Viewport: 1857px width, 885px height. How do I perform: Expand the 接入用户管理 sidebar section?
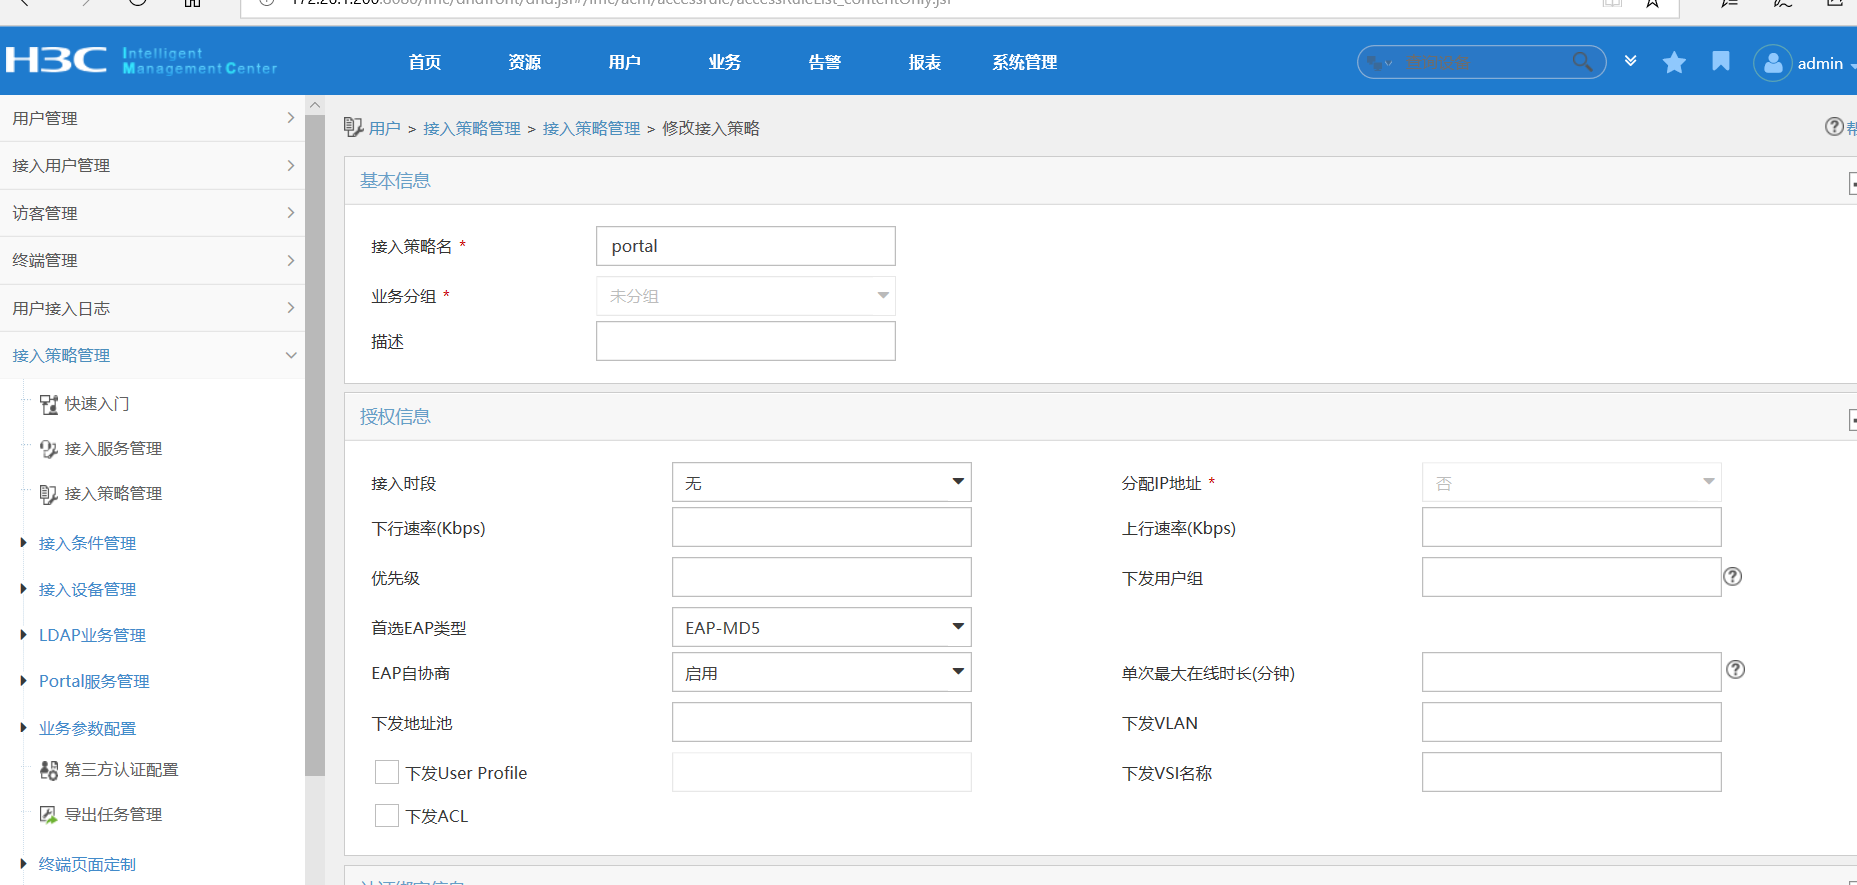click(152, 166)
